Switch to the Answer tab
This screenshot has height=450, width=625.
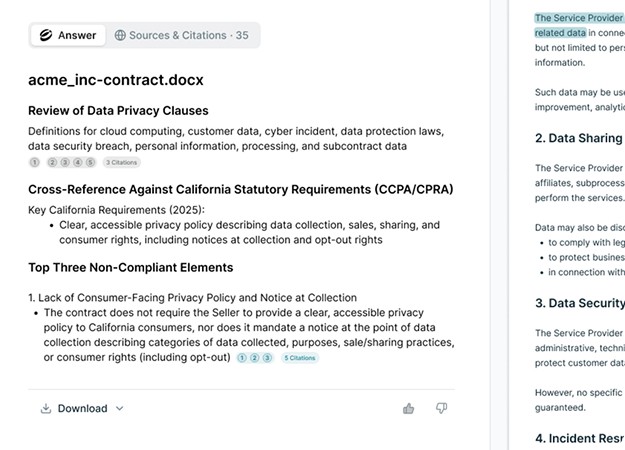pos(68,35)
